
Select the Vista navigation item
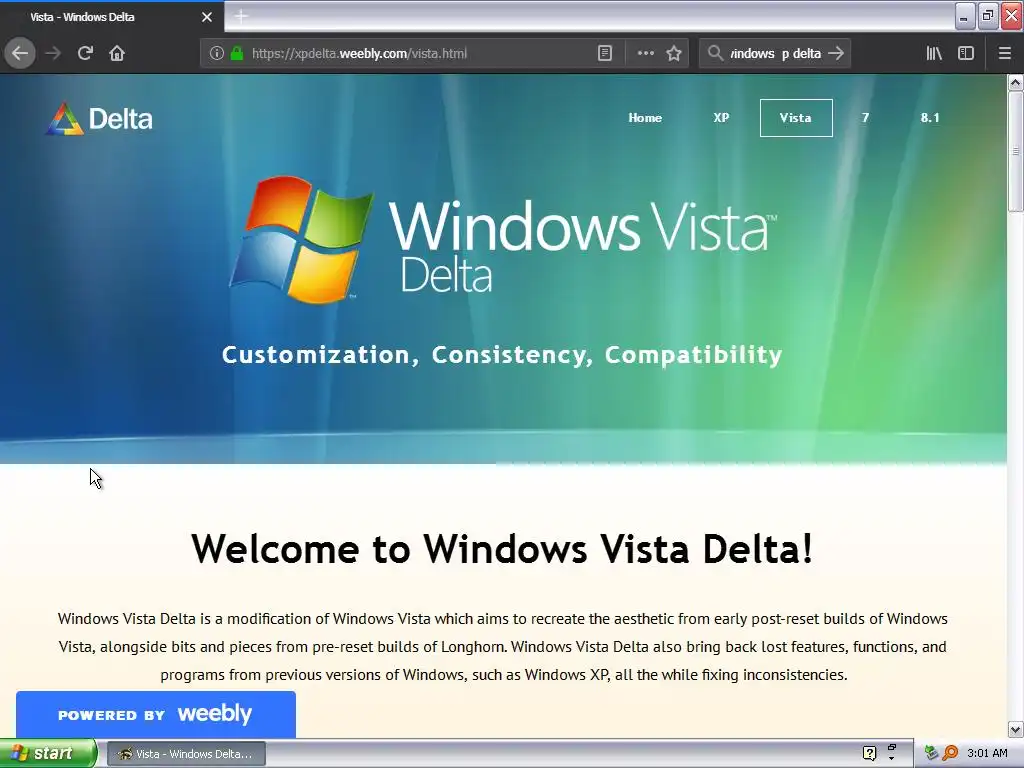click(796, 118)
